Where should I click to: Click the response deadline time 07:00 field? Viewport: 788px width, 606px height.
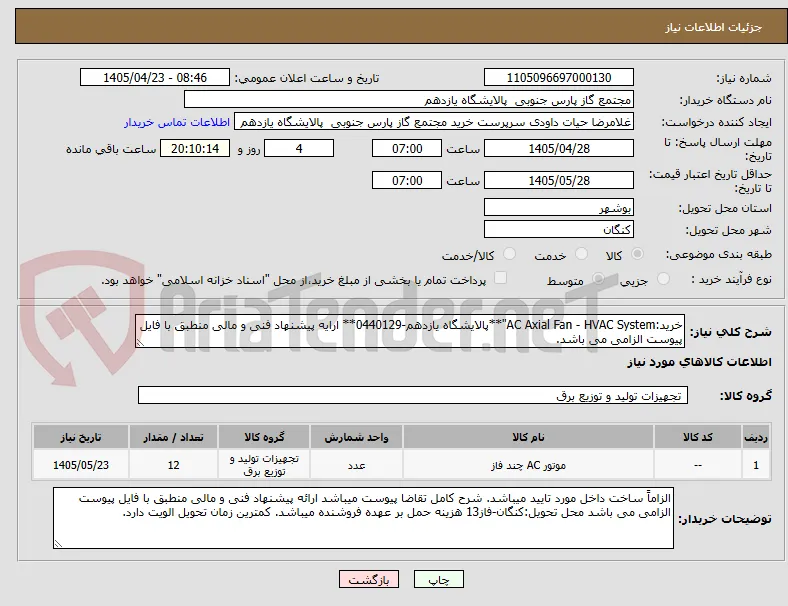click(x=407, y=149)
